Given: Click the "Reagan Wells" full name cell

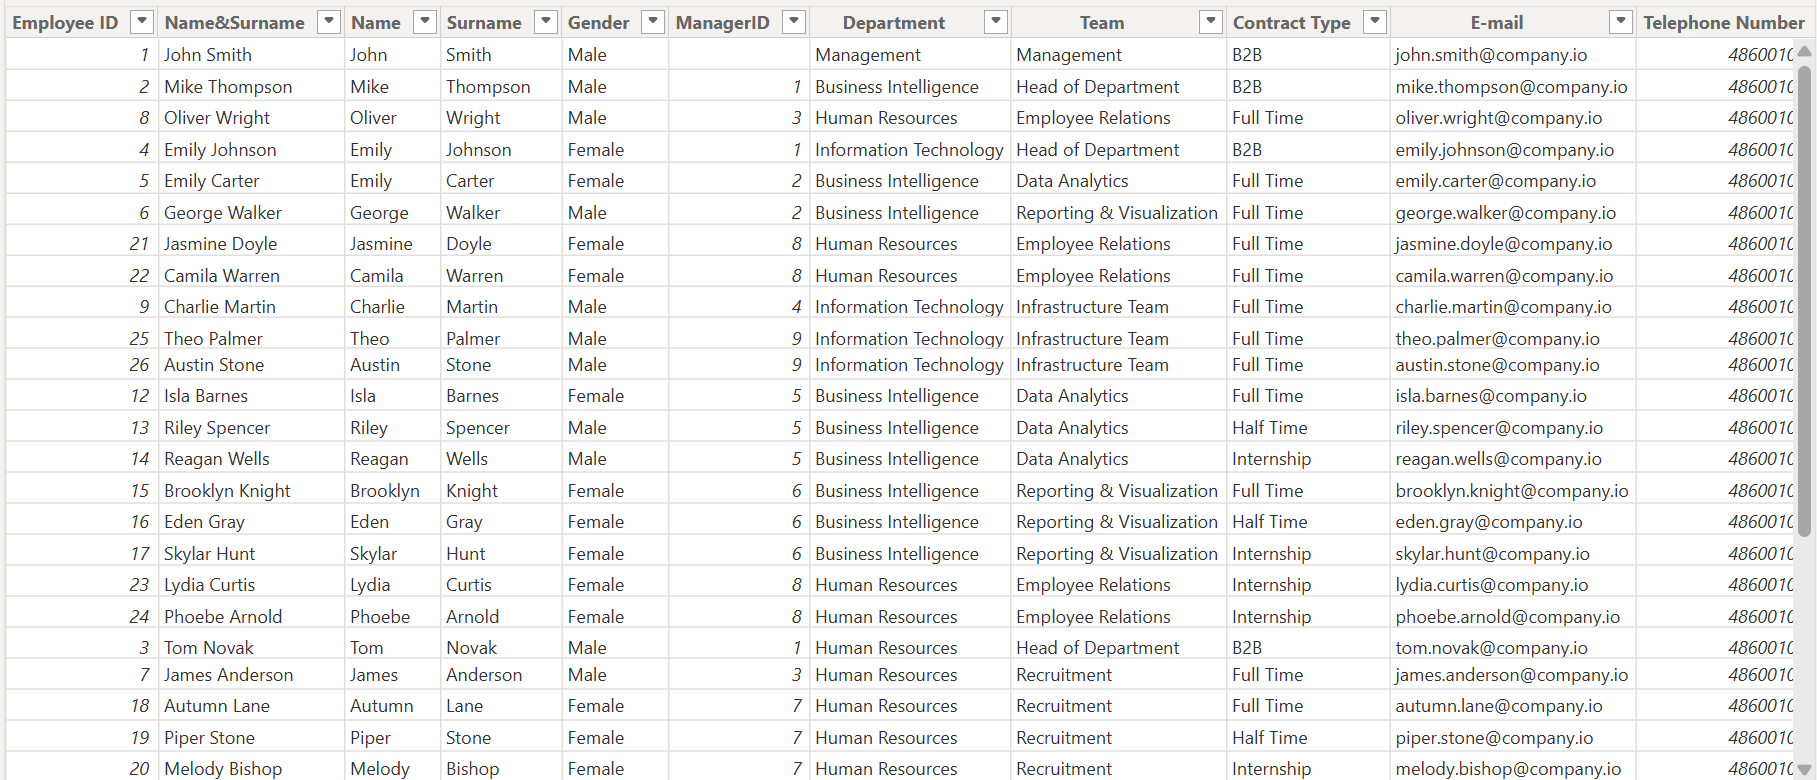Looking at the screenshot, I should coord(251,459).
